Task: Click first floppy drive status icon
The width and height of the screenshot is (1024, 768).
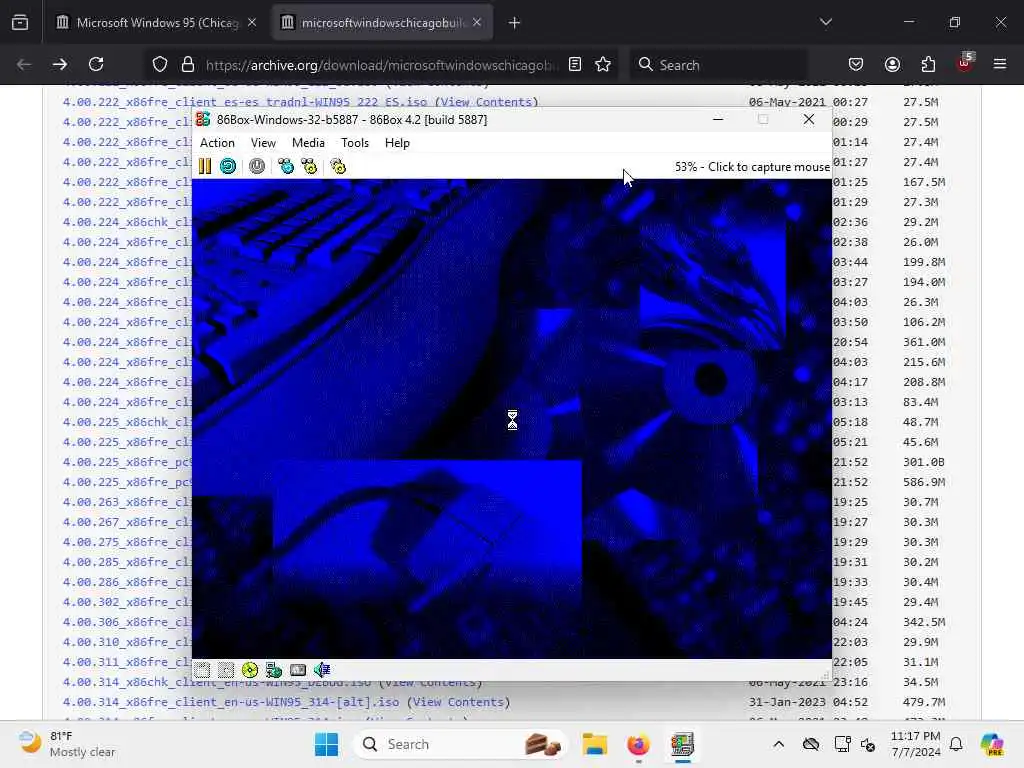Action: (202, 670)
